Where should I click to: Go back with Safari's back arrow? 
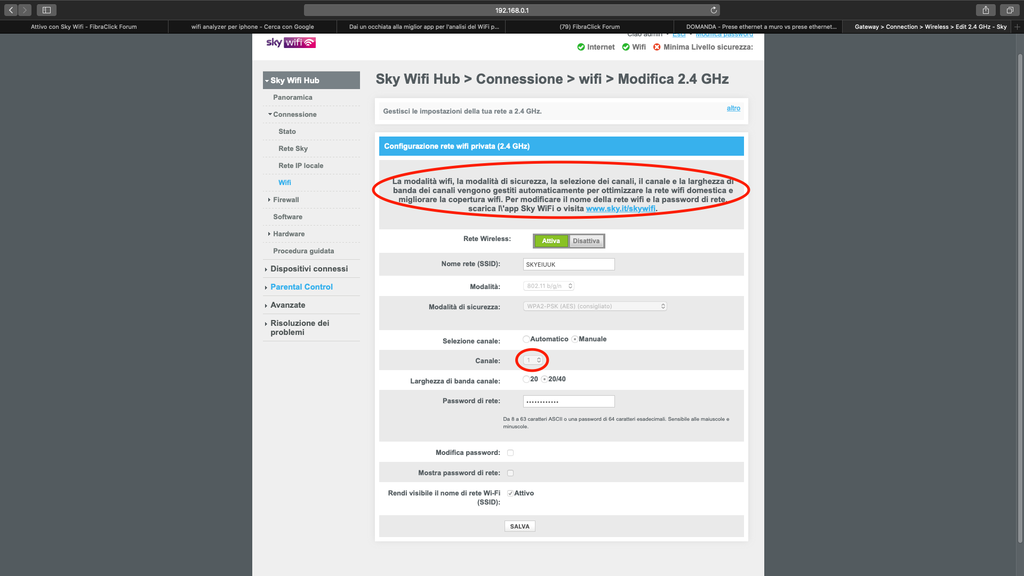[10, 10]
